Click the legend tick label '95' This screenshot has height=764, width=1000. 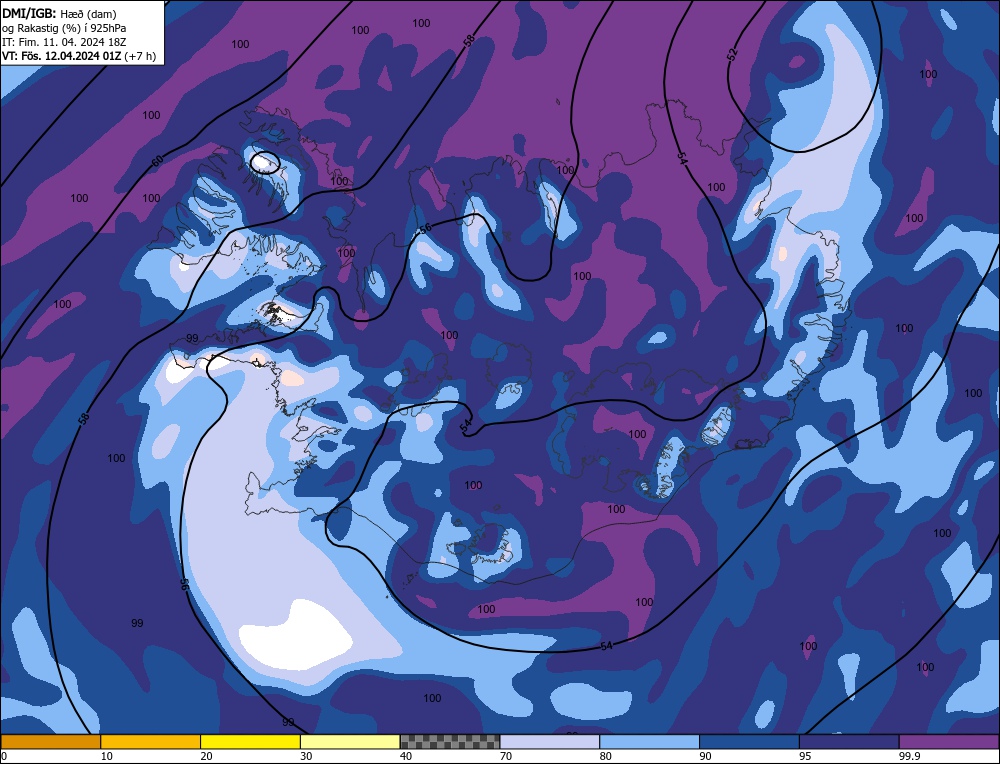tap(805, 756)
